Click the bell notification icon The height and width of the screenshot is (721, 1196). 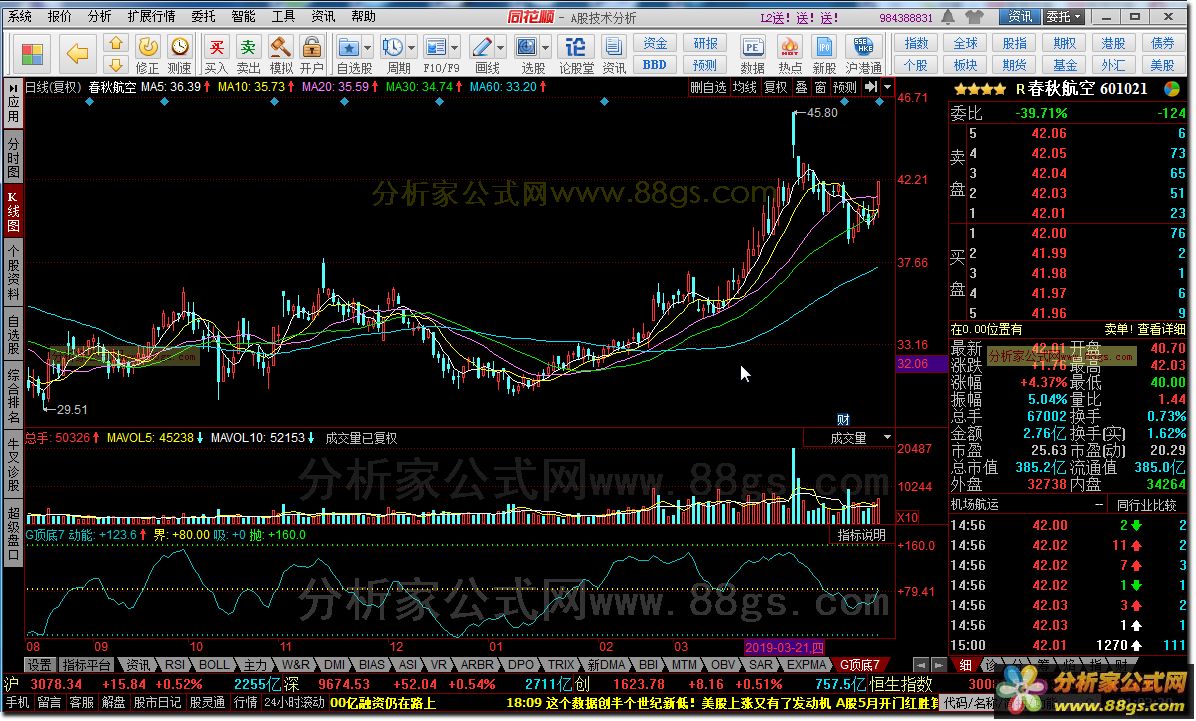pyautogui.click(x=948, y=17)
